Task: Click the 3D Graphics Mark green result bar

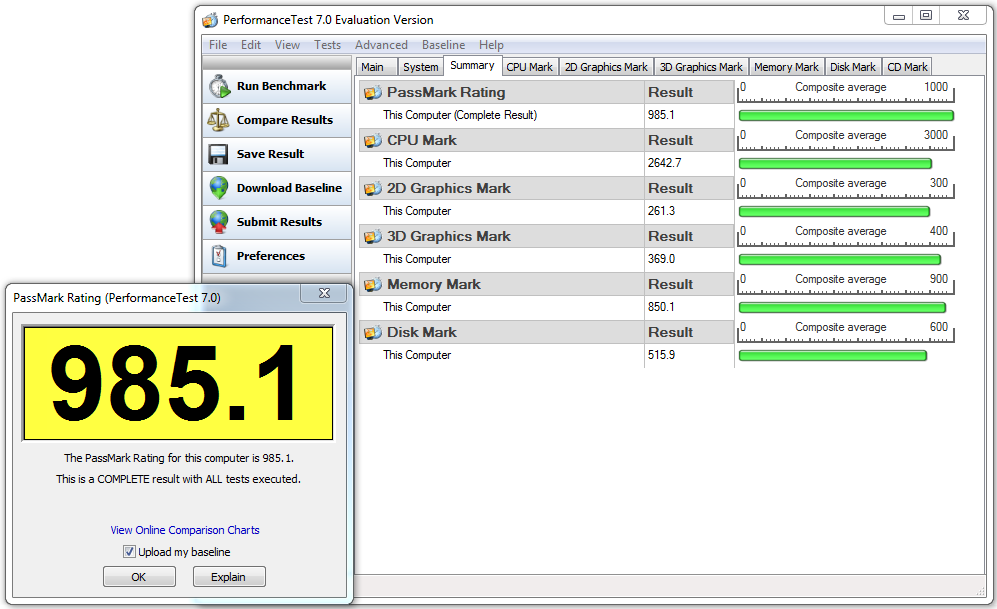Action: coord(839,259)
